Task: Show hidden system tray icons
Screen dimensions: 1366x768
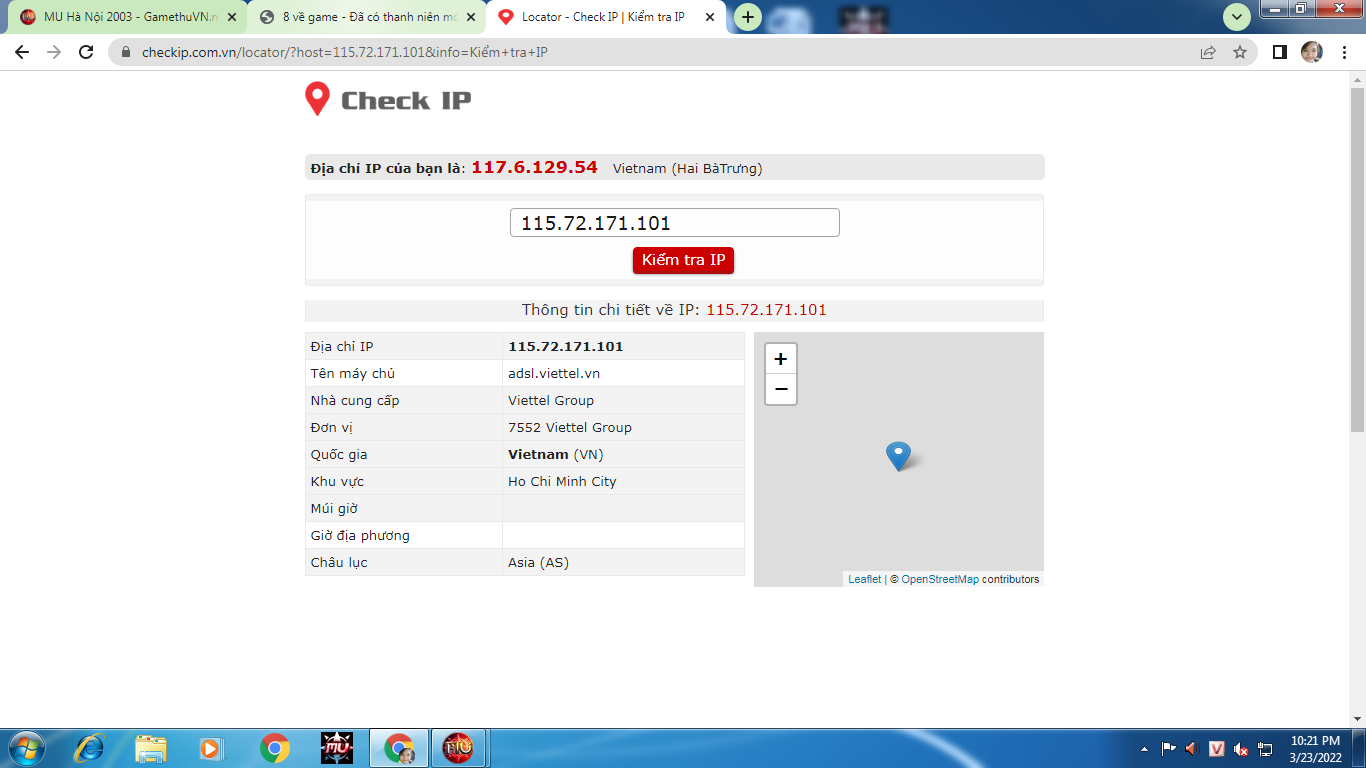Action: pyautogui.click(x=1144, y=748)
